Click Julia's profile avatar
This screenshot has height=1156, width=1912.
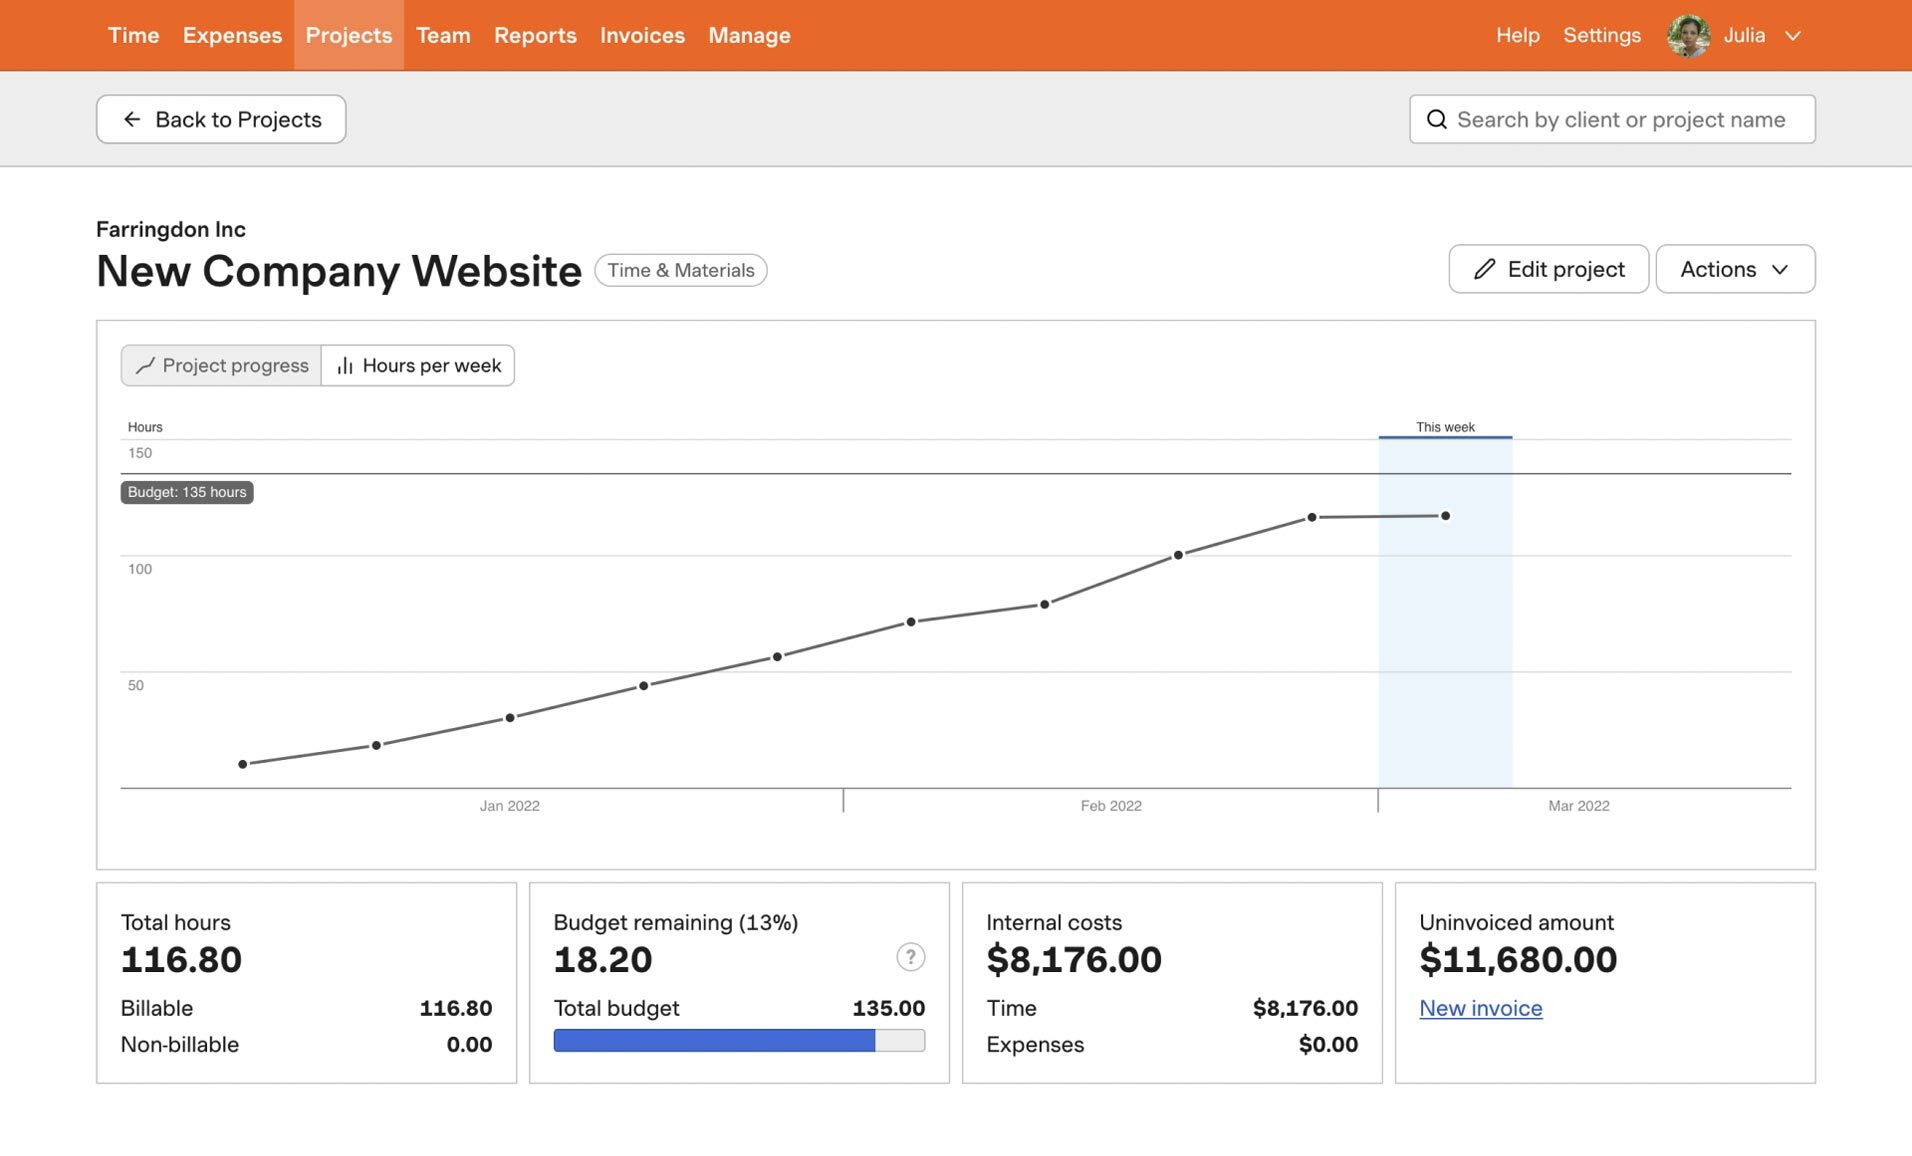(x=1688, y=36)
